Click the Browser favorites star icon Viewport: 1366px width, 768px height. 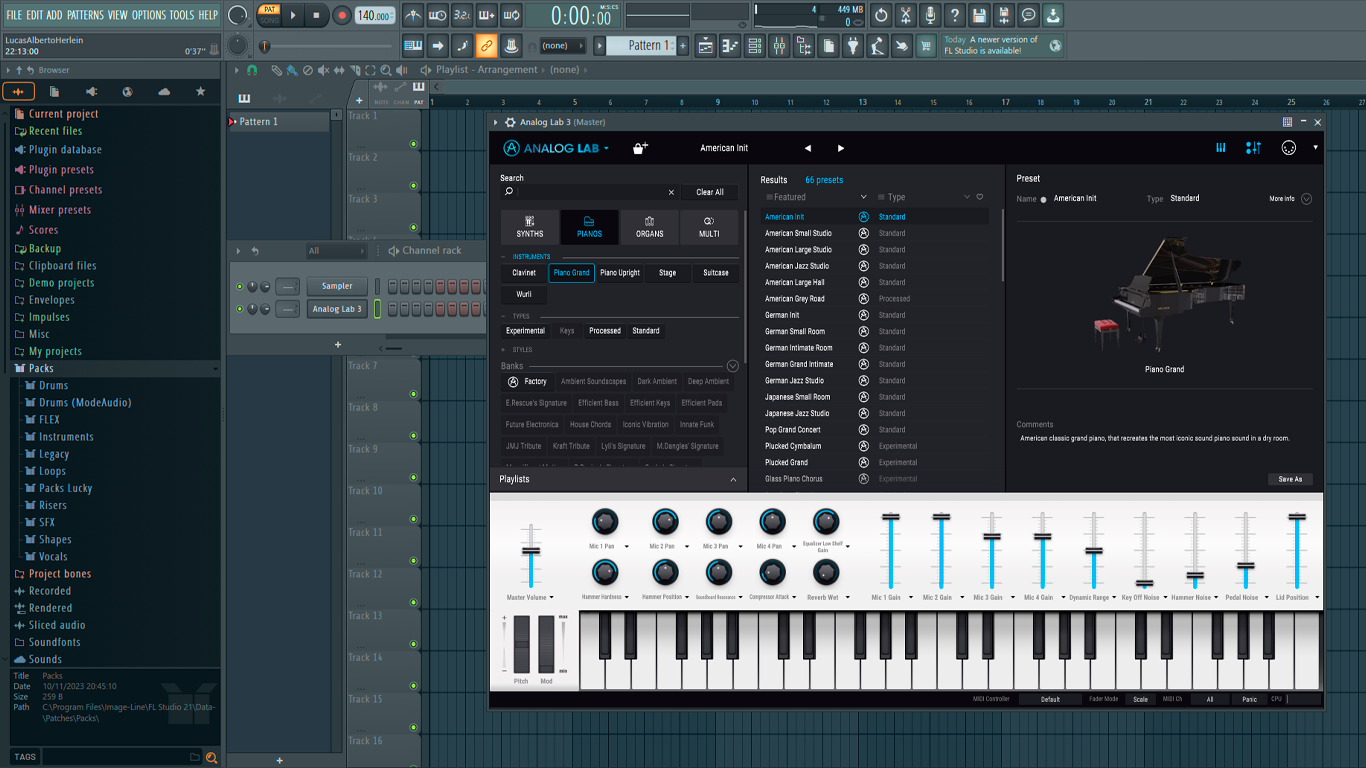(x=200, y=92)
